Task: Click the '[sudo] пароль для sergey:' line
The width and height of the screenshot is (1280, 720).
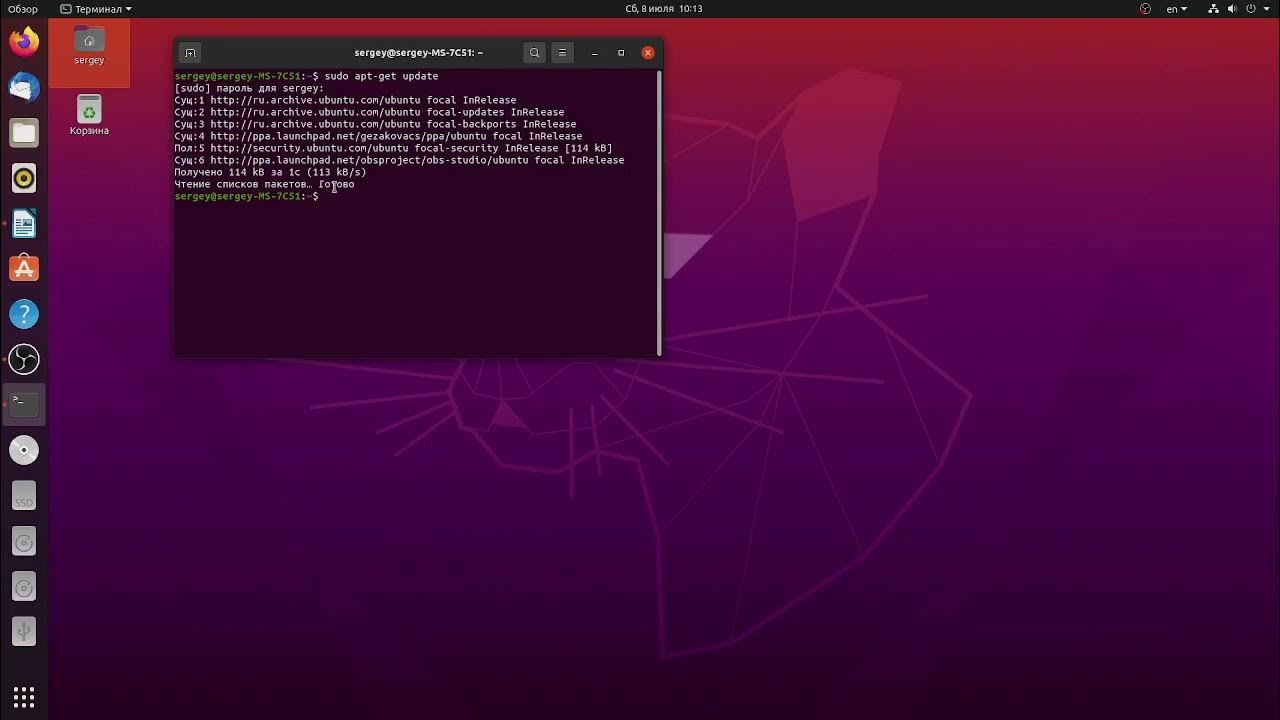Action: tap(249, 88)
